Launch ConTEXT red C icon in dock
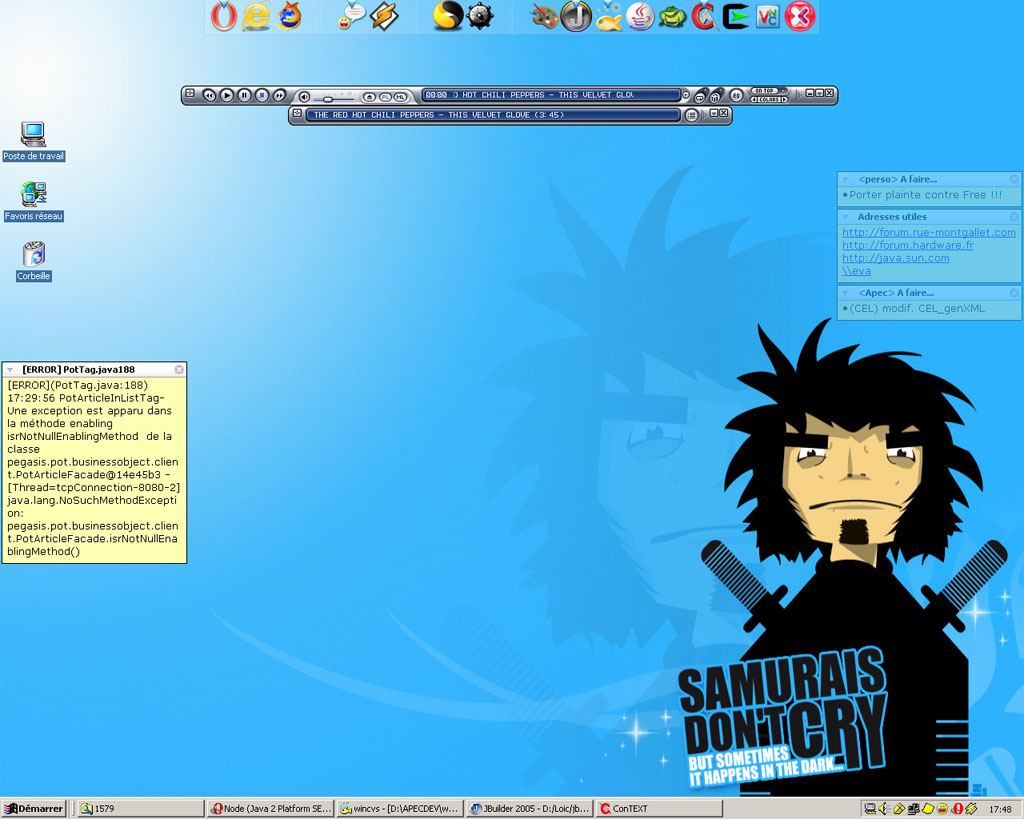Screen dimensions: 1024x819 coord(704,16)
